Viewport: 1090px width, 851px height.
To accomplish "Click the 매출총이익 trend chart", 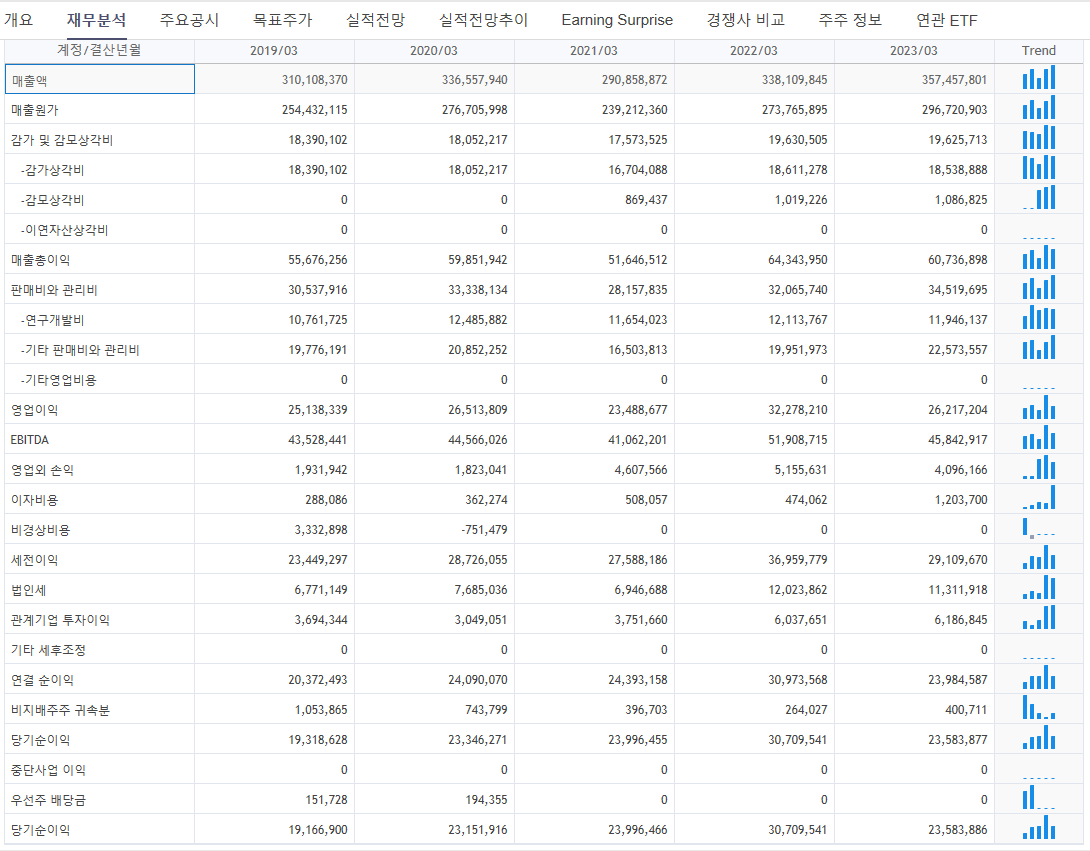I will [1039, 257].
